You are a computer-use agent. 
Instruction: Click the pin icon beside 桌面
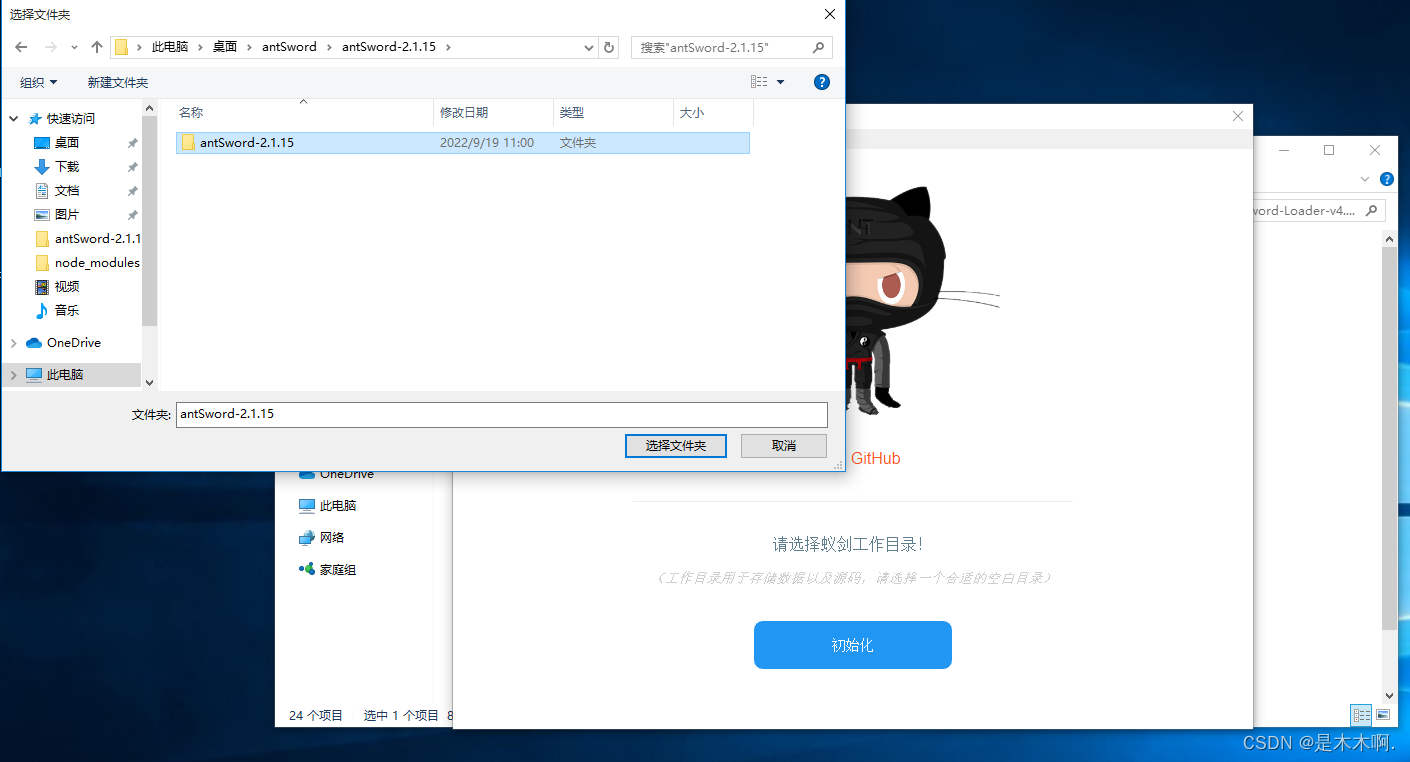(132, 143)
